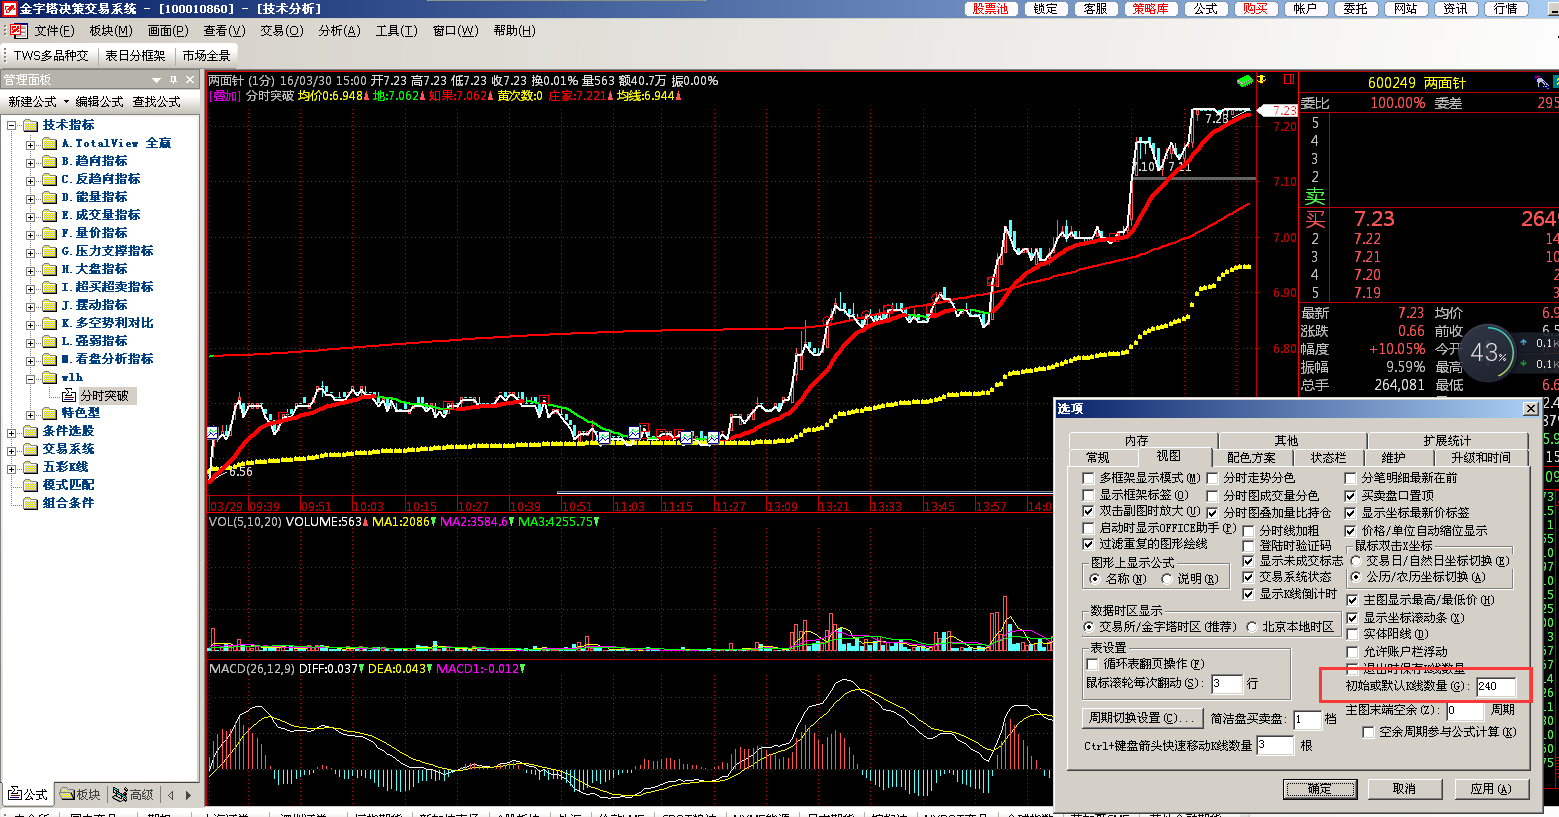Click TWS多品种交 toolbar item
Viewport: 1559px width, 817px height.
point(52,56)
